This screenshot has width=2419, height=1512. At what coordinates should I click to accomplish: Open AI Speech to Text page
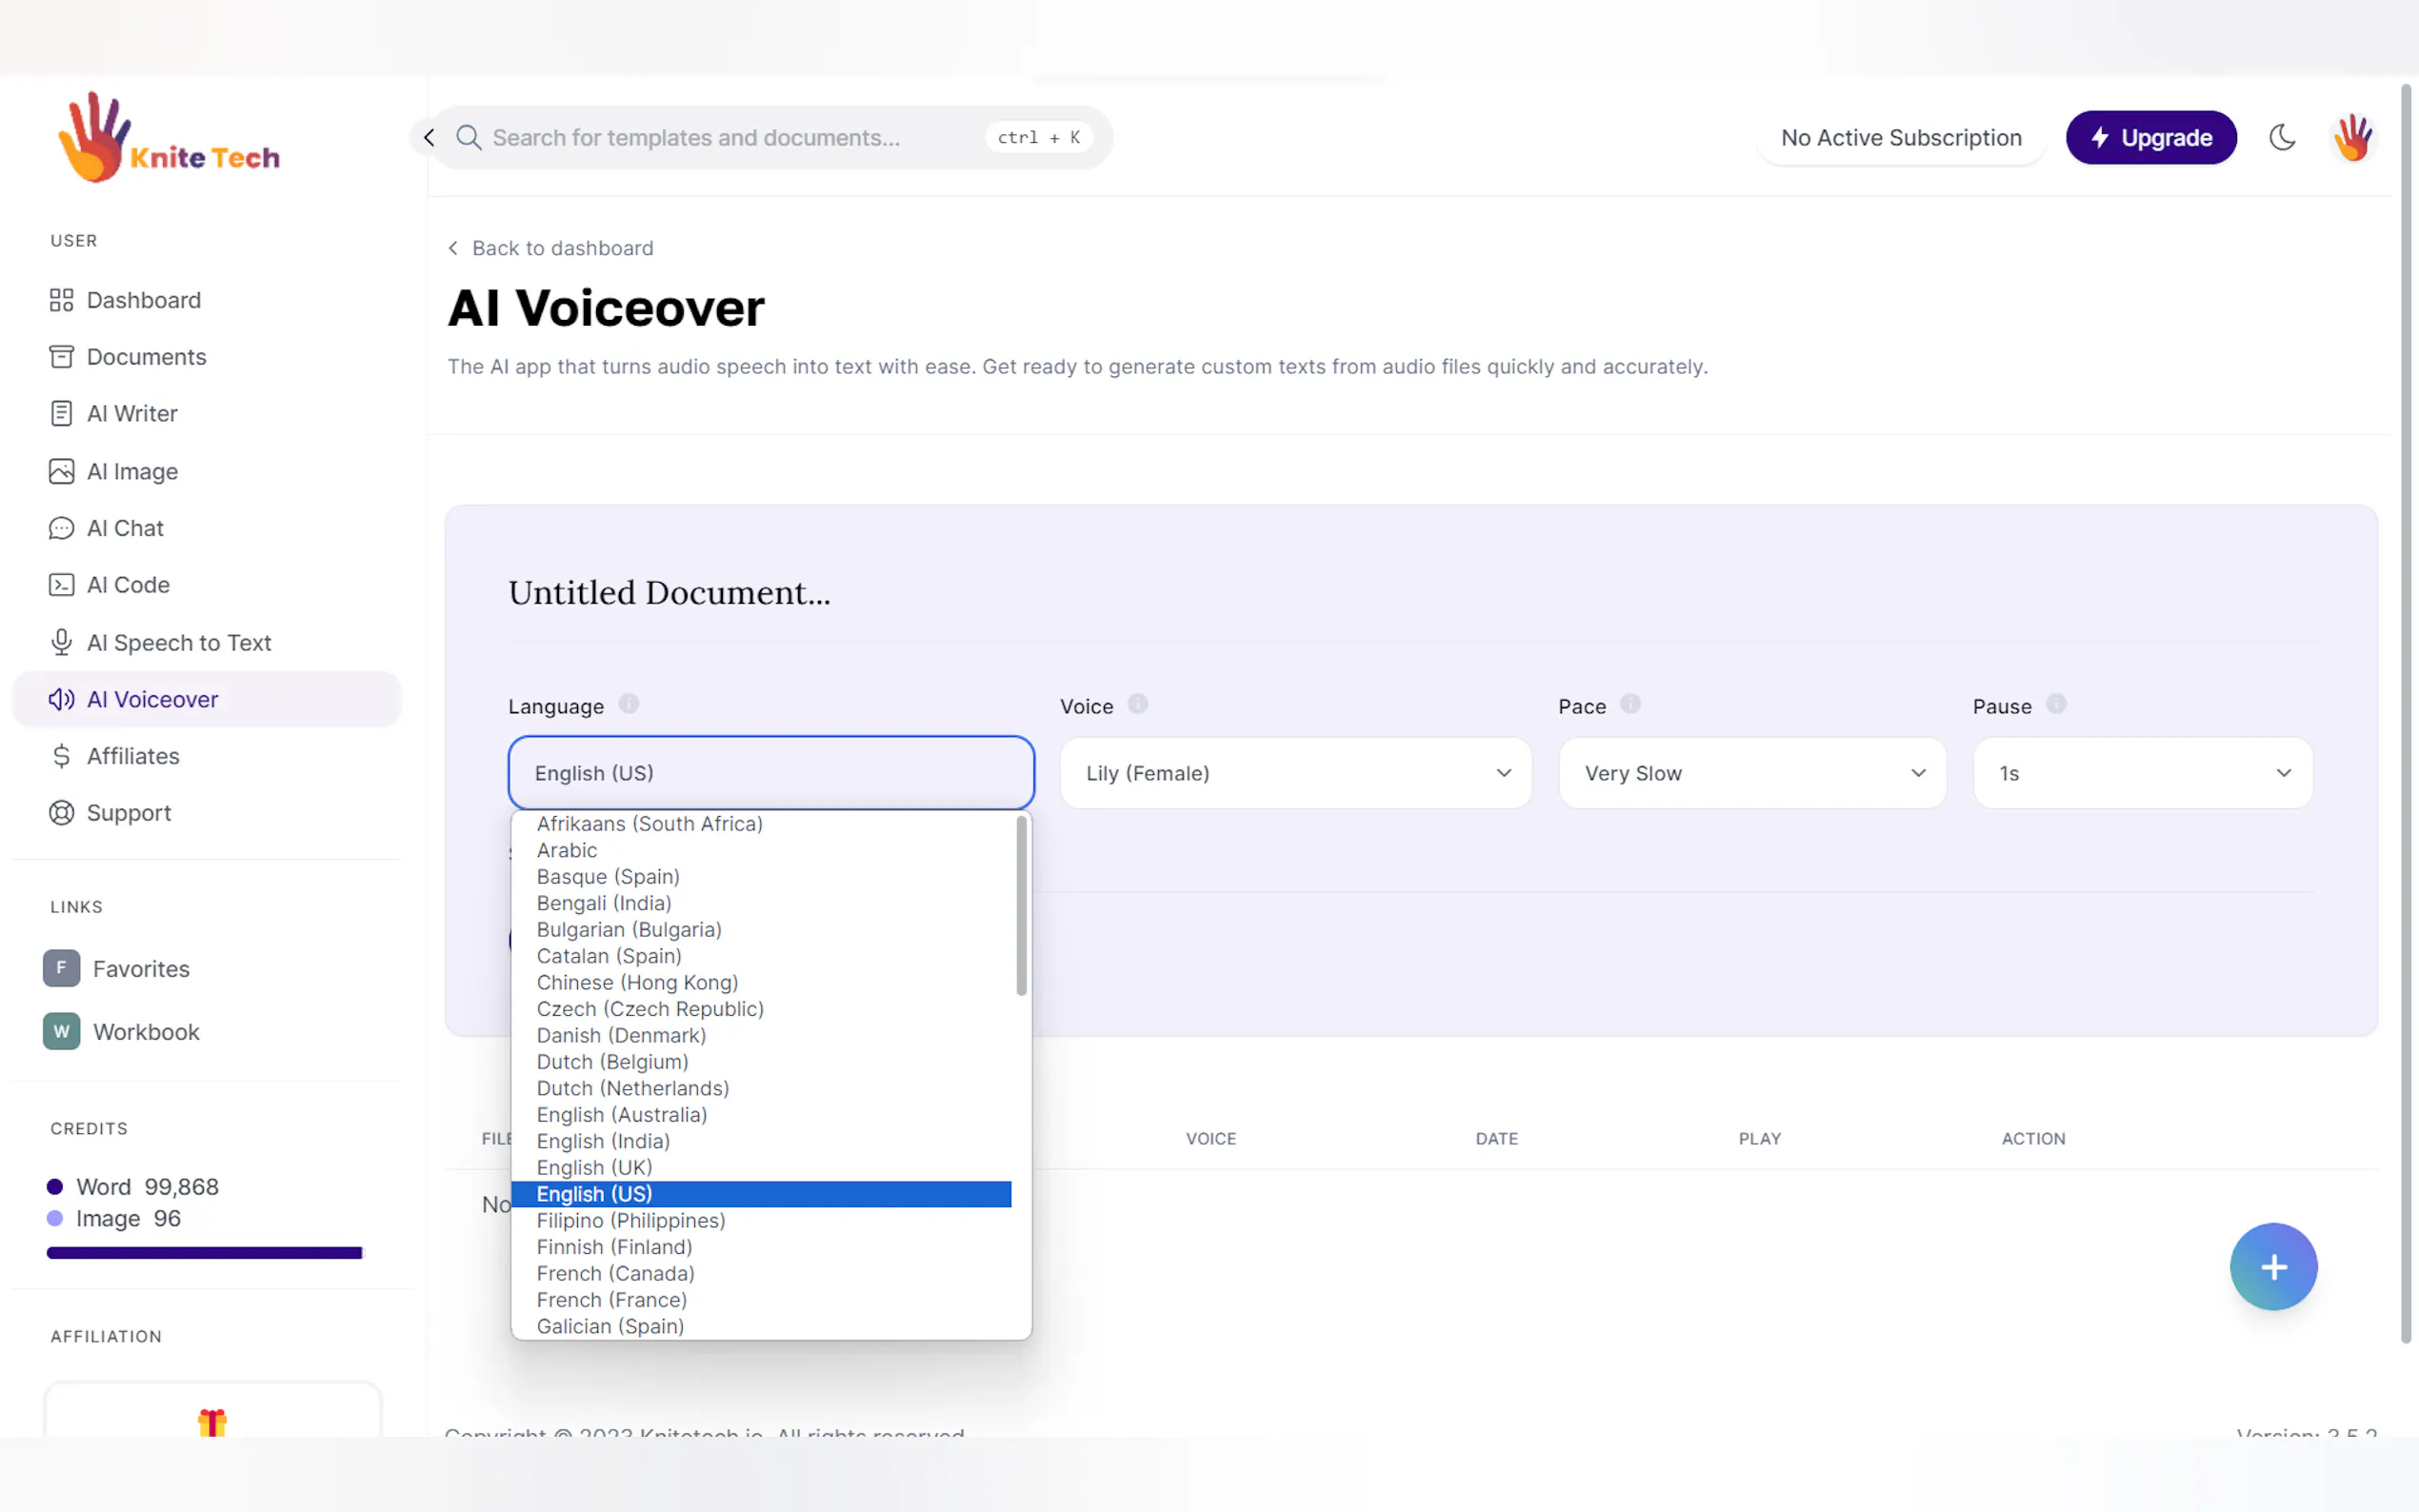178,642
